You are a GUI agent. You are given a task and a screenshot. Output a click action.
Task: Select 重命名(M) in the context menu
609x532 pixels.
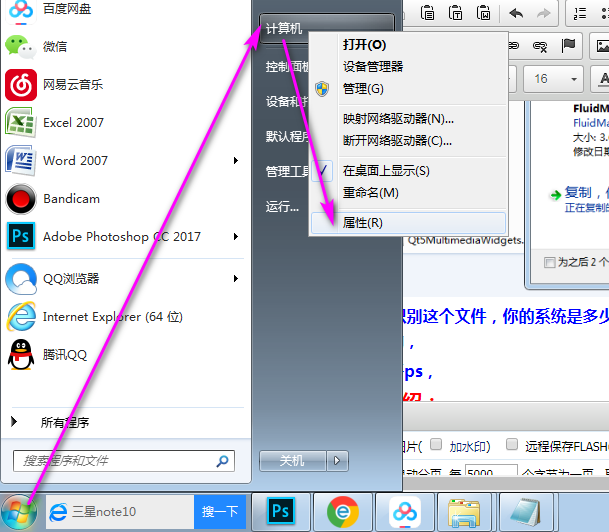409,193
